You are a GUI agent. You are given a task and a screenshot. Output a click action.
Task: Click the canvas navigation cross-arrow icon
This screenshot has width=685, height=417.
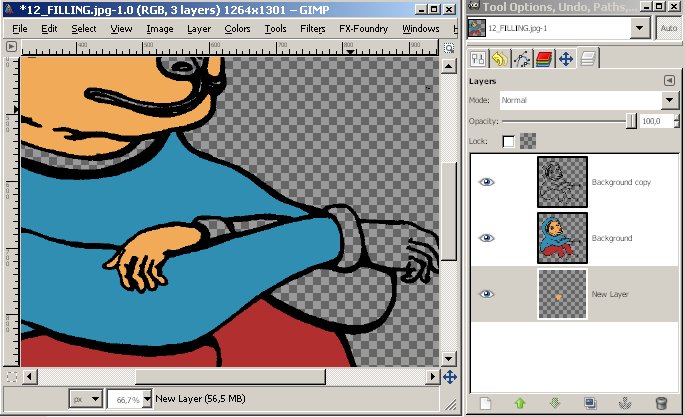[450, 377]
